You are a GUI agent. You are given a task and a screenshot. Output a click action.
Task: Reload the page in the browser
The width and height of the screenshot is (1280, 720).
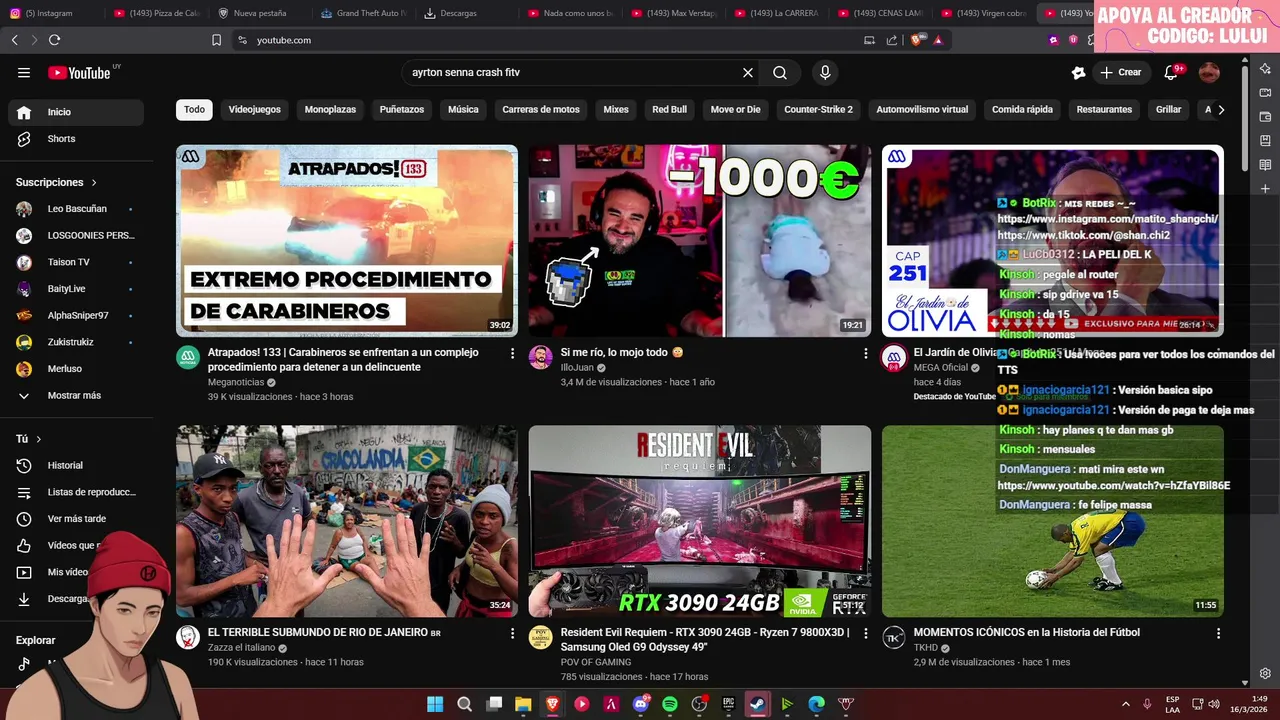click(54, 40)
